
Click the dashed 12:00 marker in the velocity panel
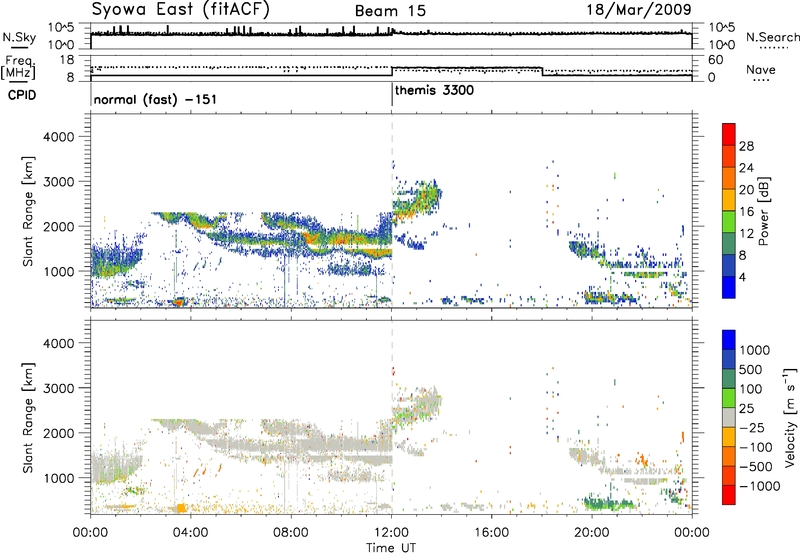392,417
